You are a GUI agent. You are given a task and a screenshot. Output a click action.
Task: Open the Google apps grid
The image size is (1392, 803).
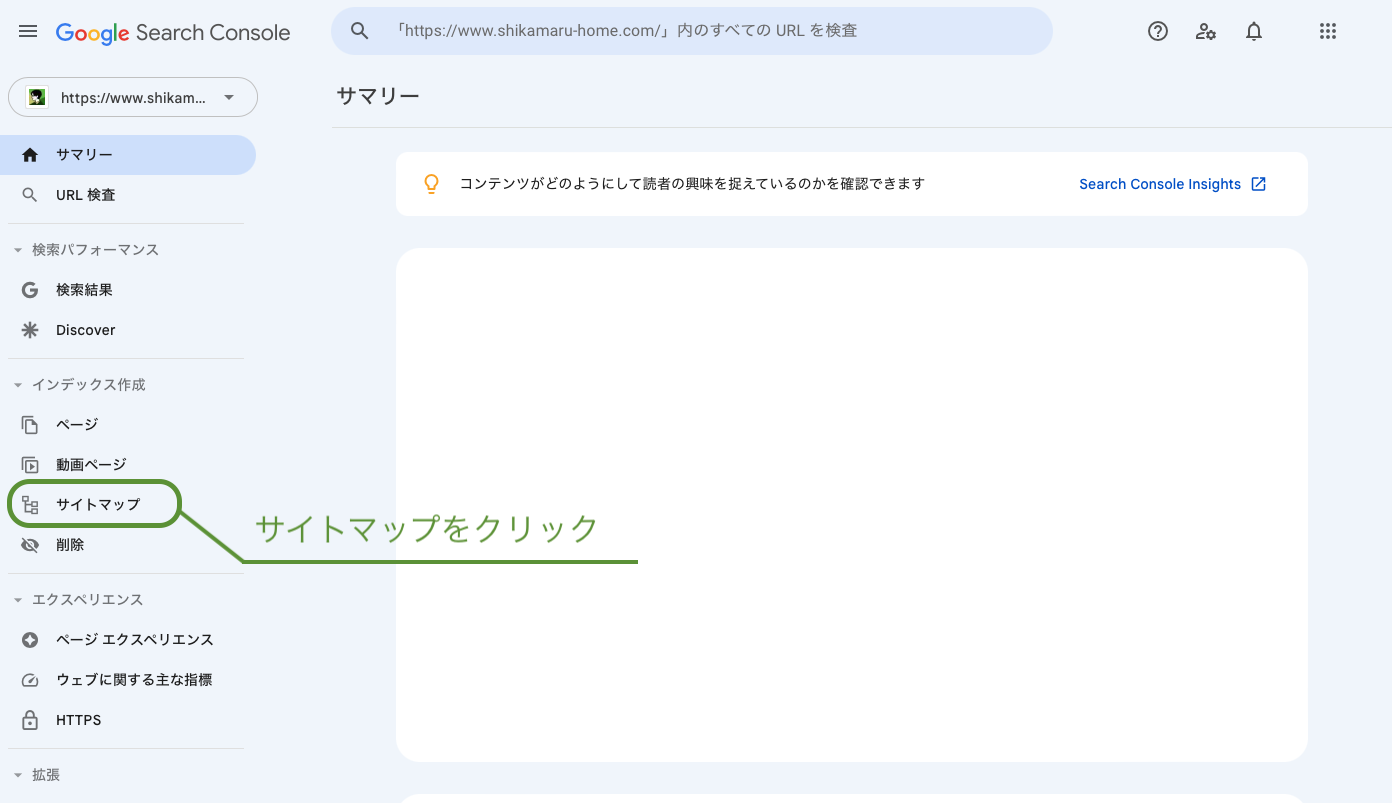[x=1328, y=31]
